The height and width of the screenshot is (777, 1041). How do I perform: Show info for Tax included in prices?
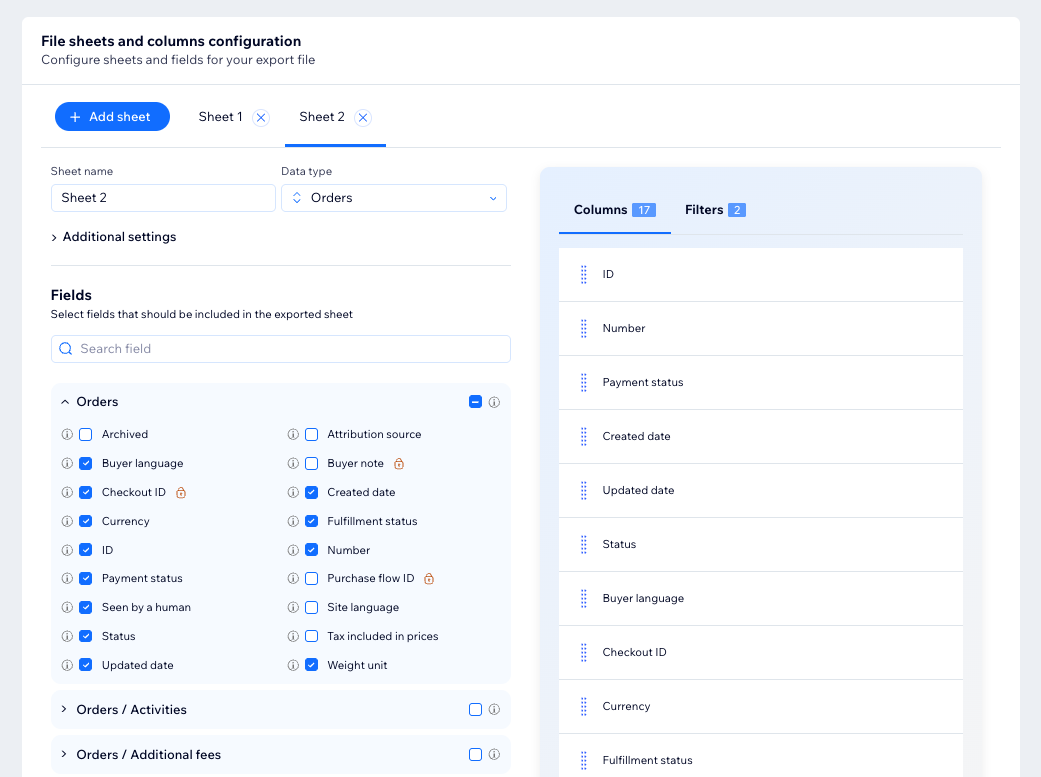point(293,636)
